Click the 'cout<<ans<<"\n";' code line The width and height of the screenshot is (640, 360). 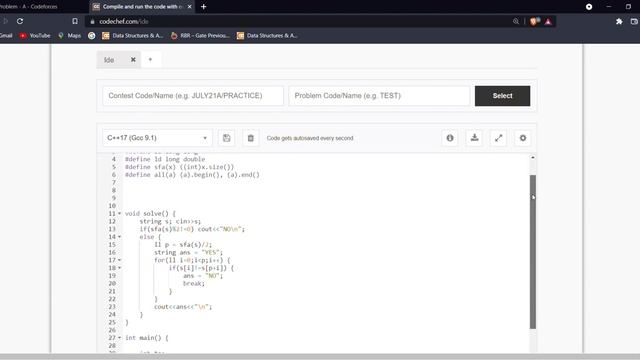(x=183, y=307)
